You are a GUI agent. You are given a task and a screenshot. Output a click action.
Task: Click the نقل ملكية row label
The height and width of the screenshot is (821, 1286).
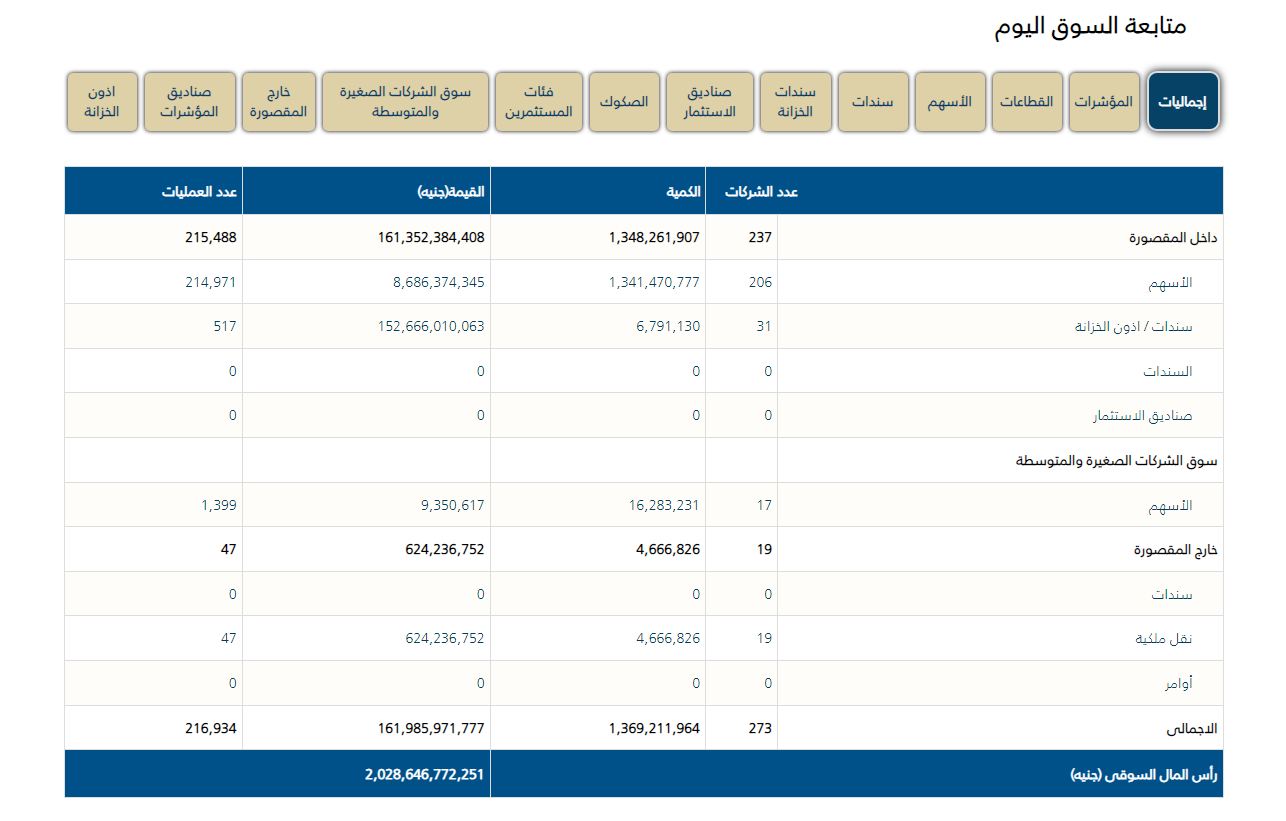click(1164, 639)
